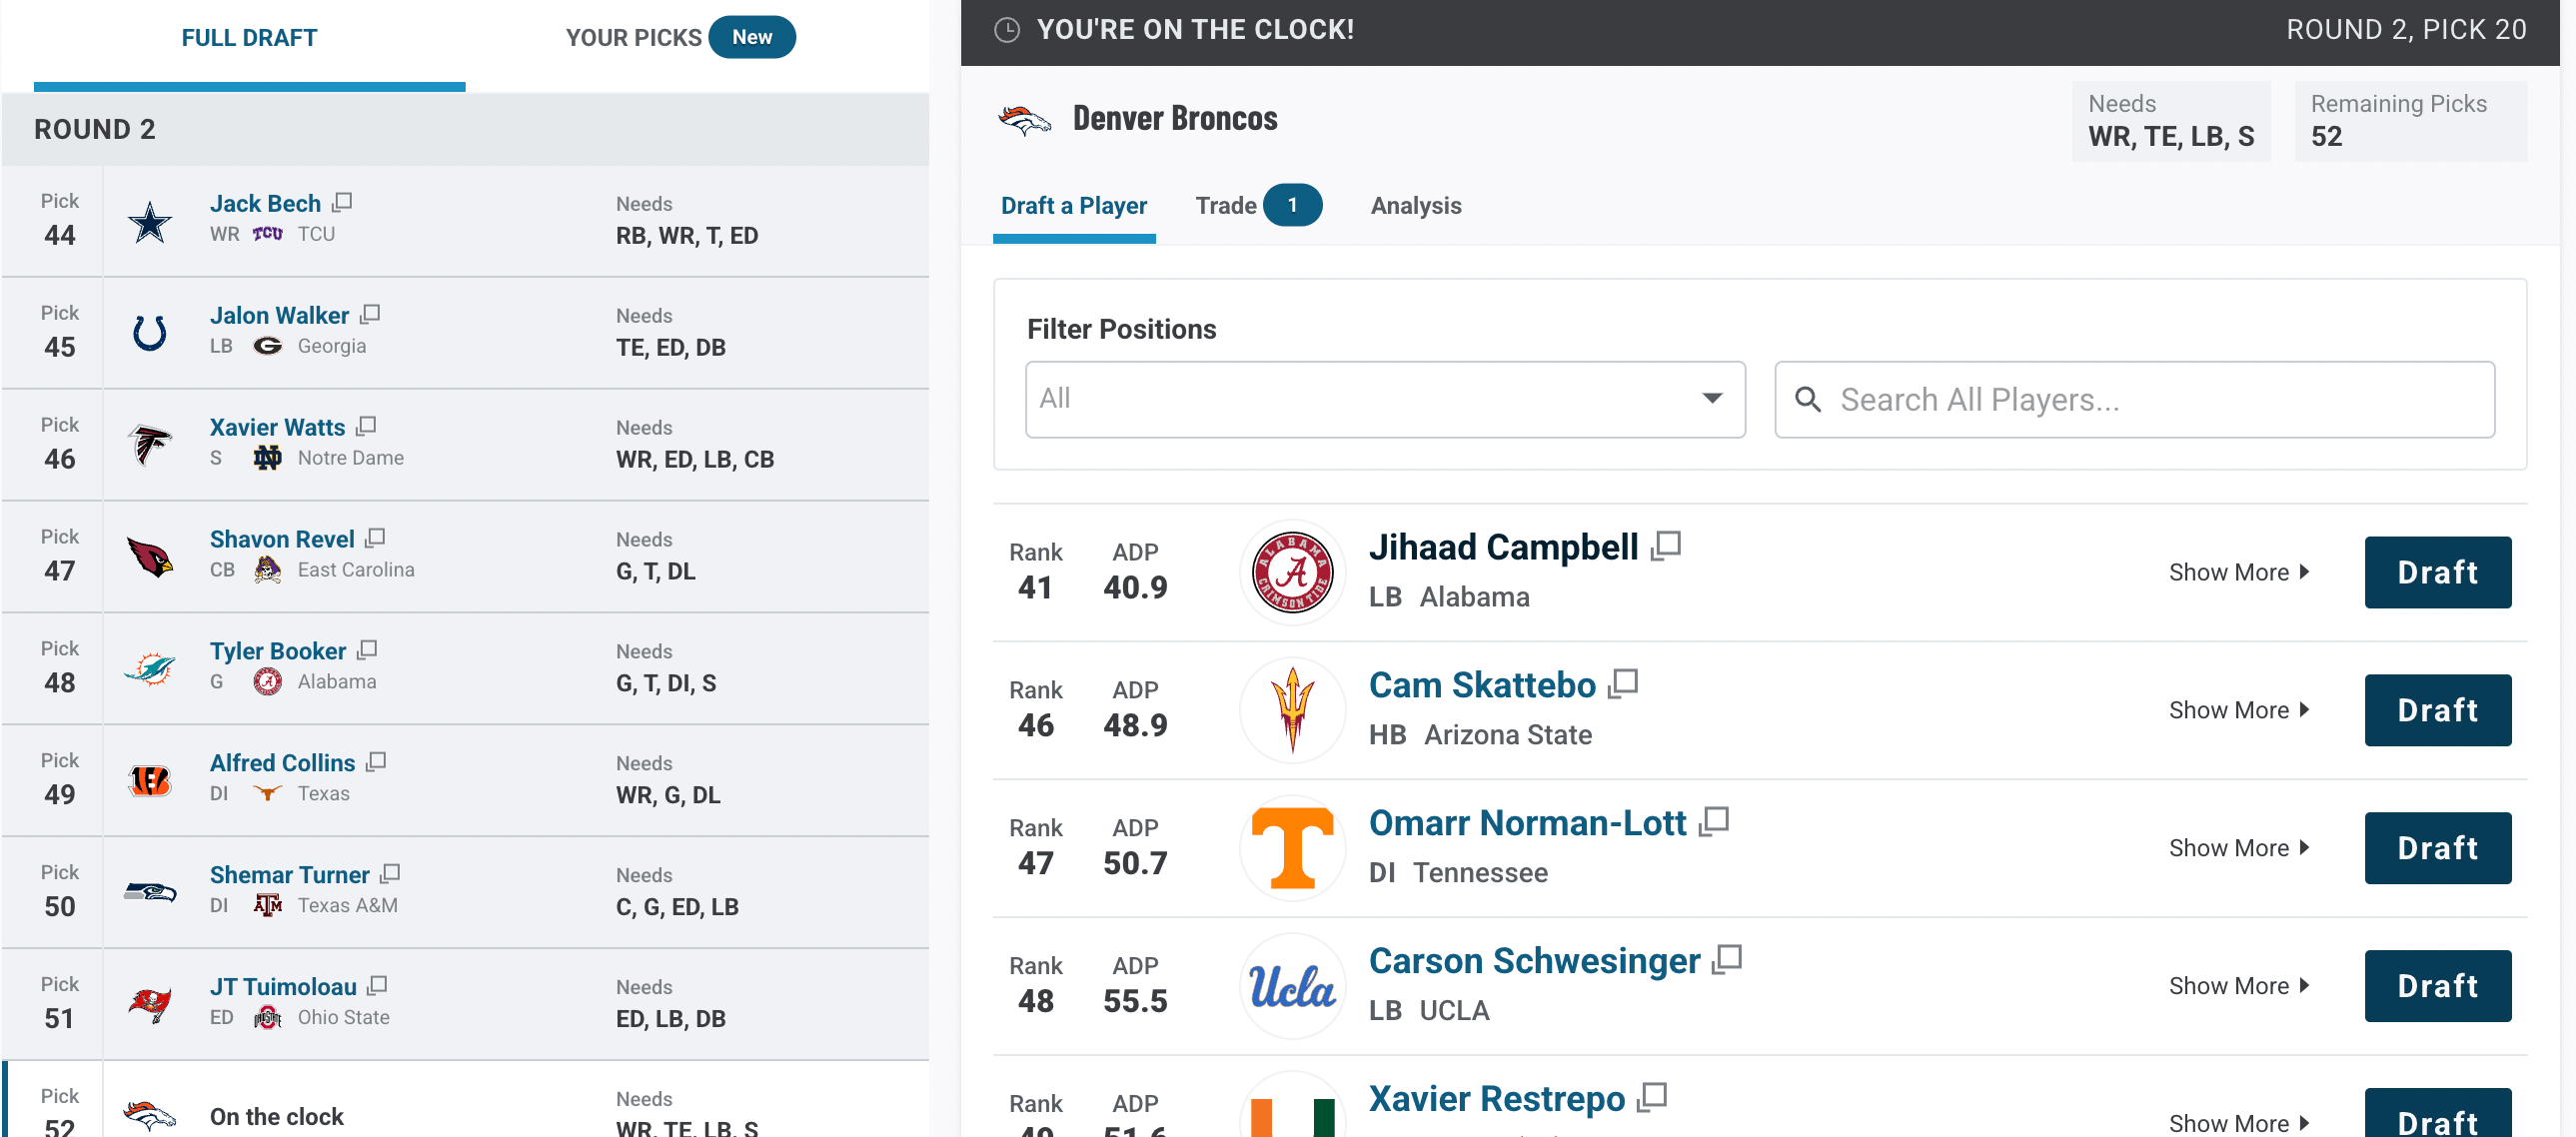
Task: Open Jack Bech's profile card icon
Action: [x=342, y=203]
